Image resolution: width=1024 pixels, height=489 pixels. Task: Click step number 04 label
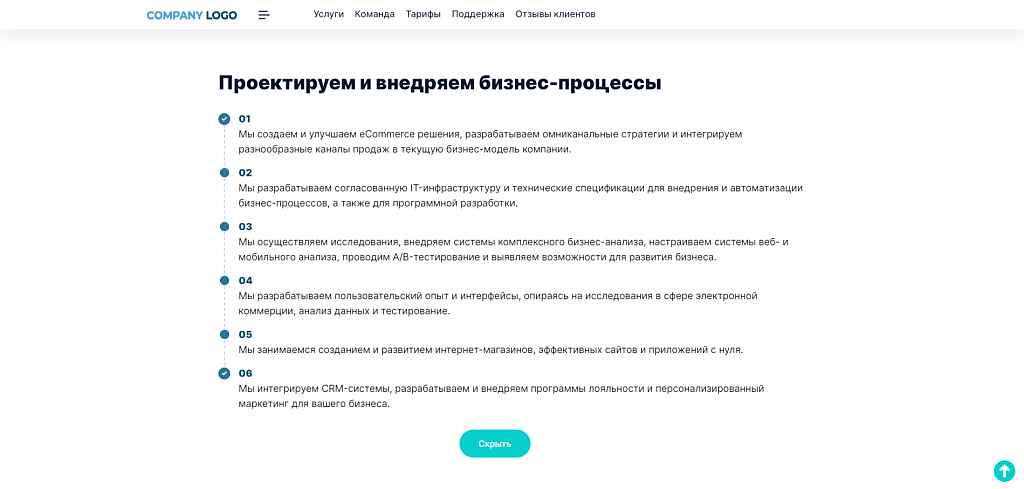tap(245, 281)
